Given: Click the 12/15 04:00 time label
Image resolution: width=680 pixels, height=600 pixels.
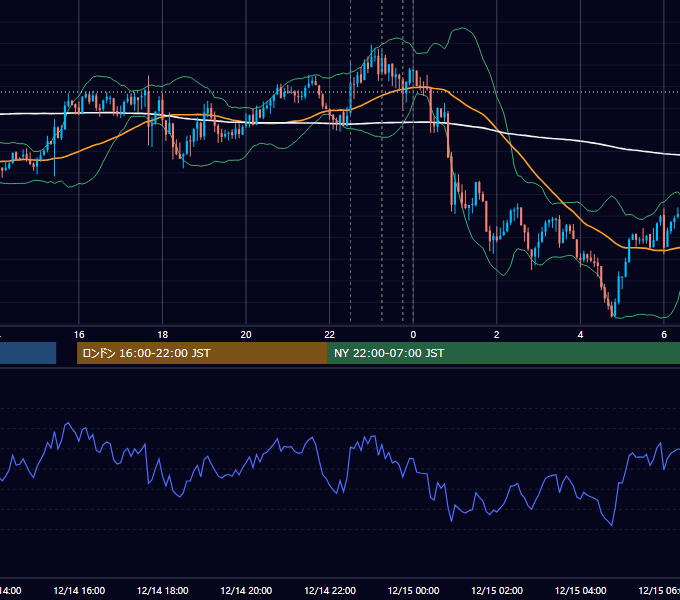Looking at the screenshot, I should pyautogui.click(x=581, y=590).
